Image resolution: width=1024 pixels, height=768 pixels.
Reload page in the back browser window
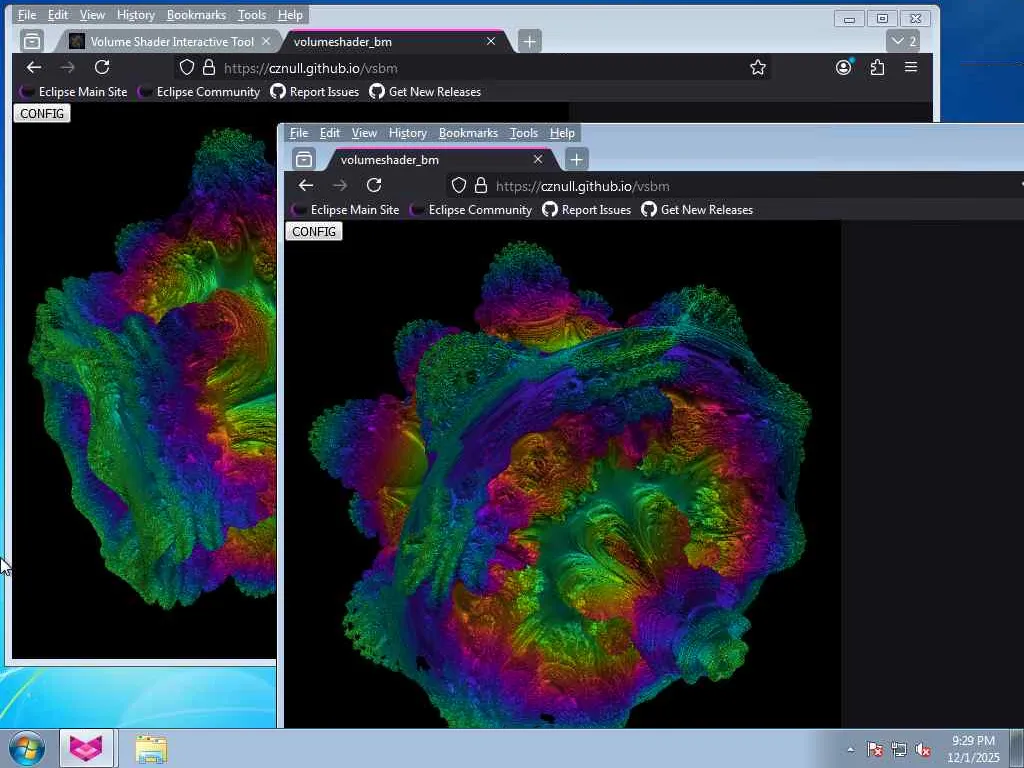pyautogui.click(x=102, y=67)
